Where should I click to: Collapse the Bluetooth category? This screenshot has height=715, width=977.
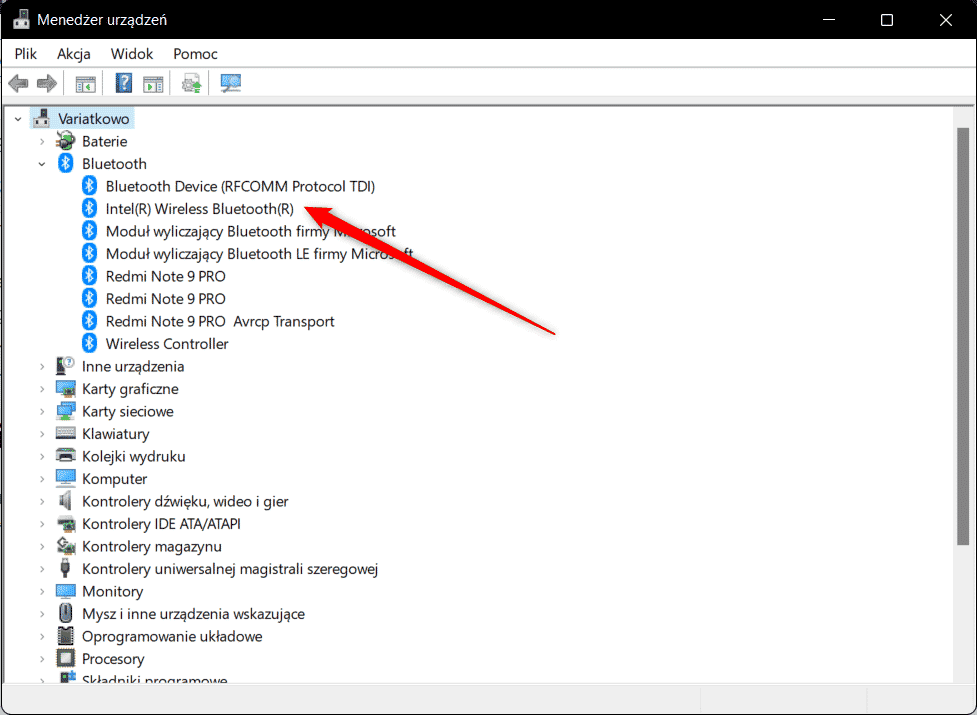(42, 164)
